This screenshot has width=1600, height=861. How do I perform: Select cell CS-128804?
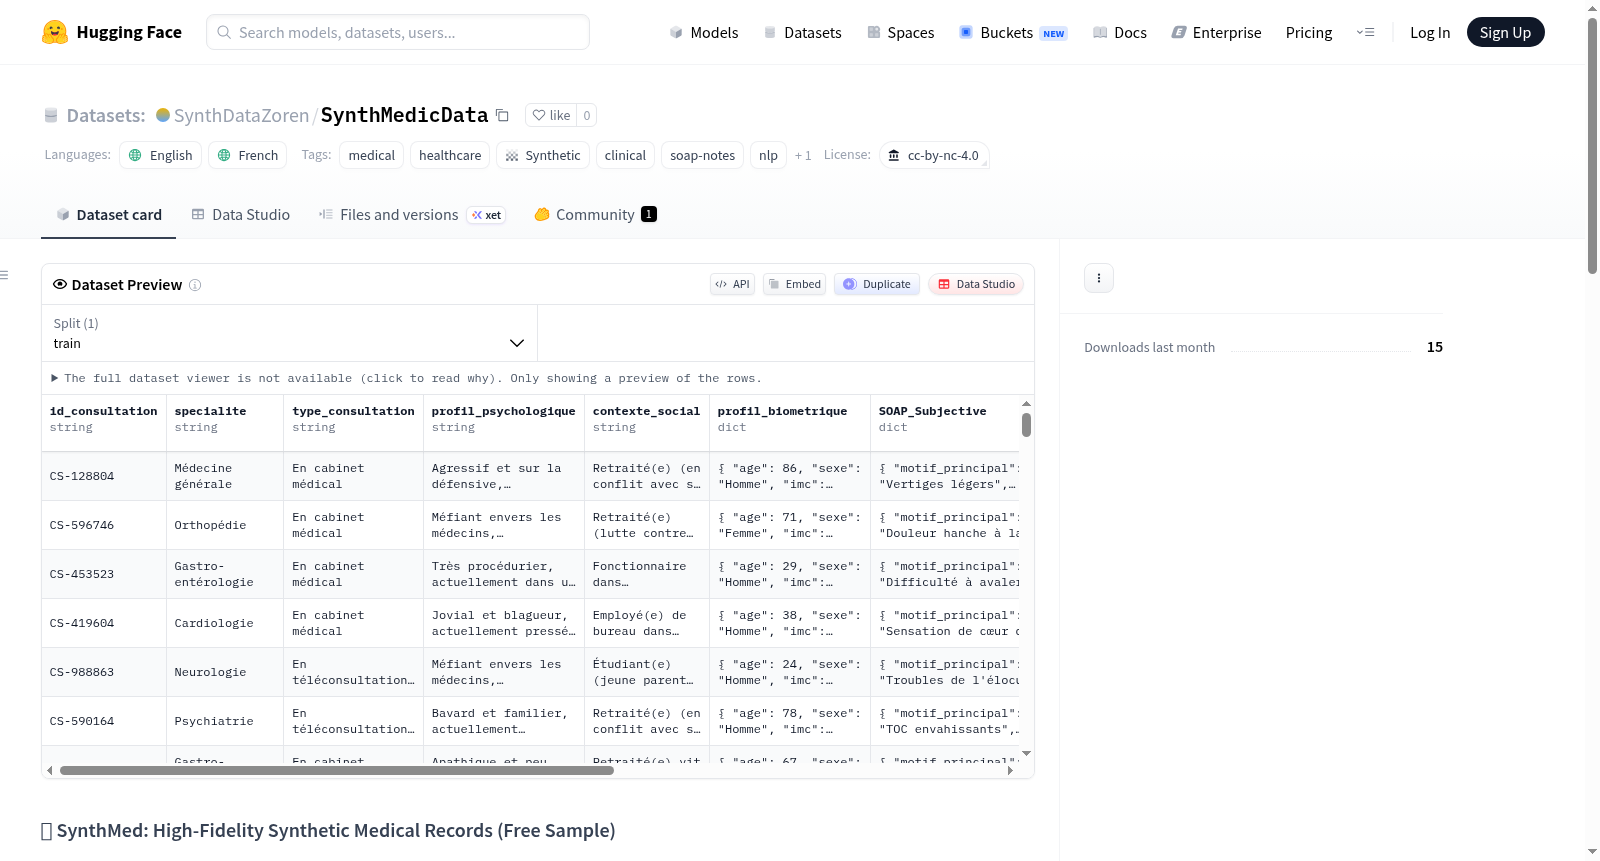(104, 476)
